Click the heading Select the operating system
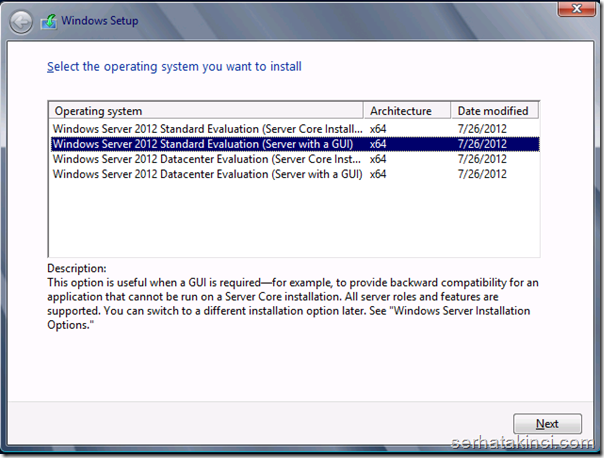Image resolution: width=604 pixels, height=458 pixels. coord(174,67)
